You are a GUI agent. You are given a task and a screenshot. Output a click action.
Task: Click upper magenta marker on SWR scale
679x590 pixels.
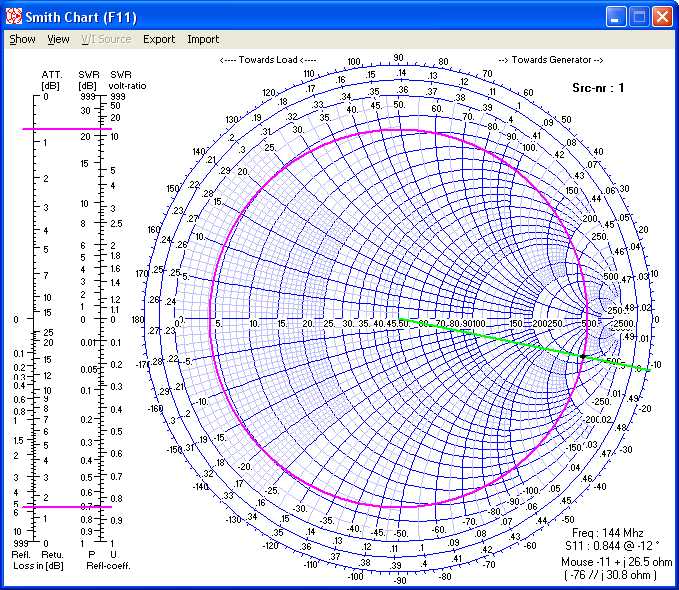(x=68, y=130)
